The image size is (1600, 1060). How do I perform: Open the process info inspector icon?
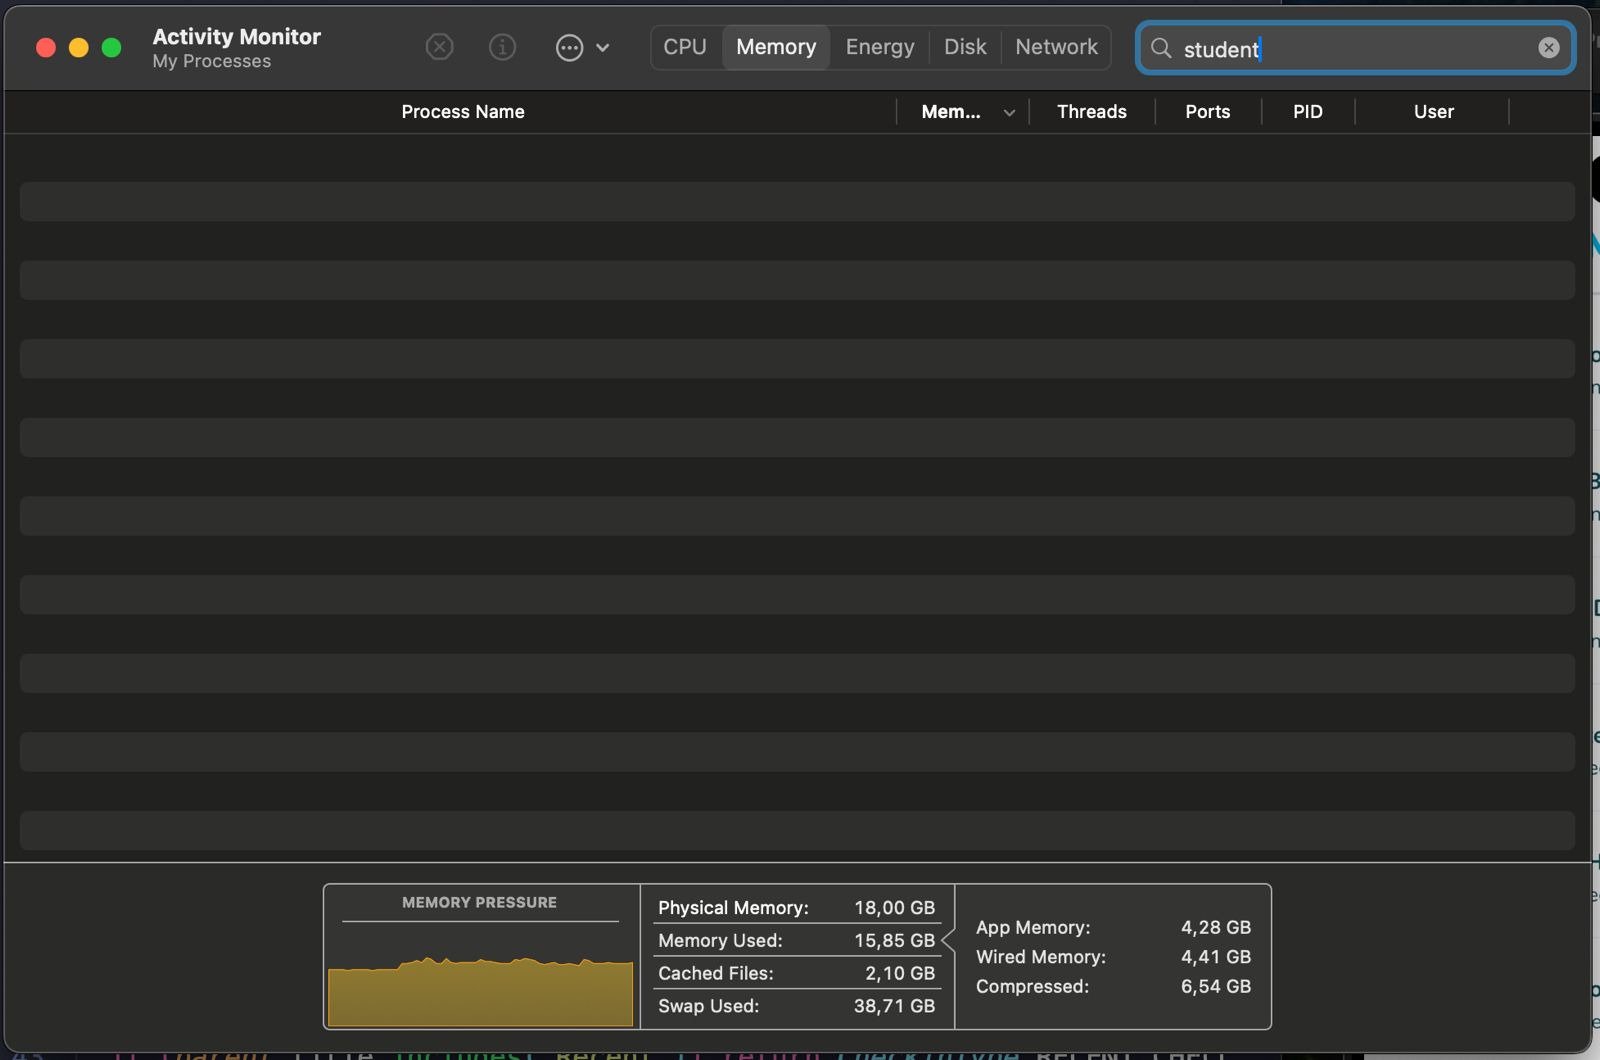click(502, 47)
